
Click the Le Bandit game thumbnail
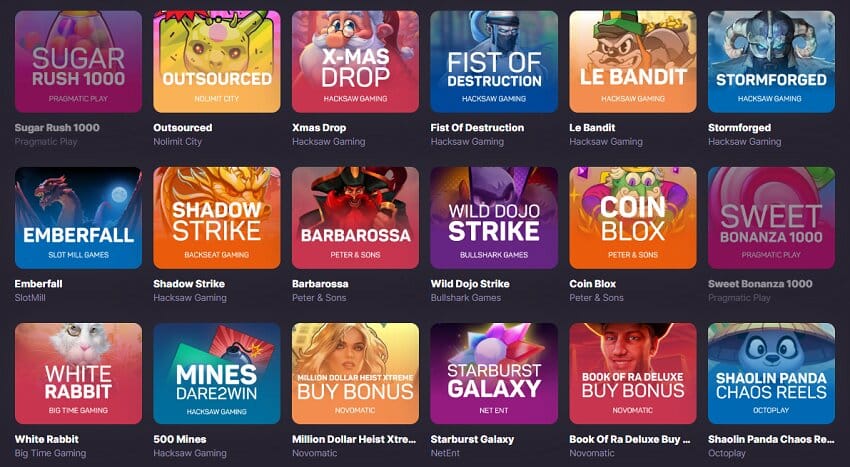(633, 62)
